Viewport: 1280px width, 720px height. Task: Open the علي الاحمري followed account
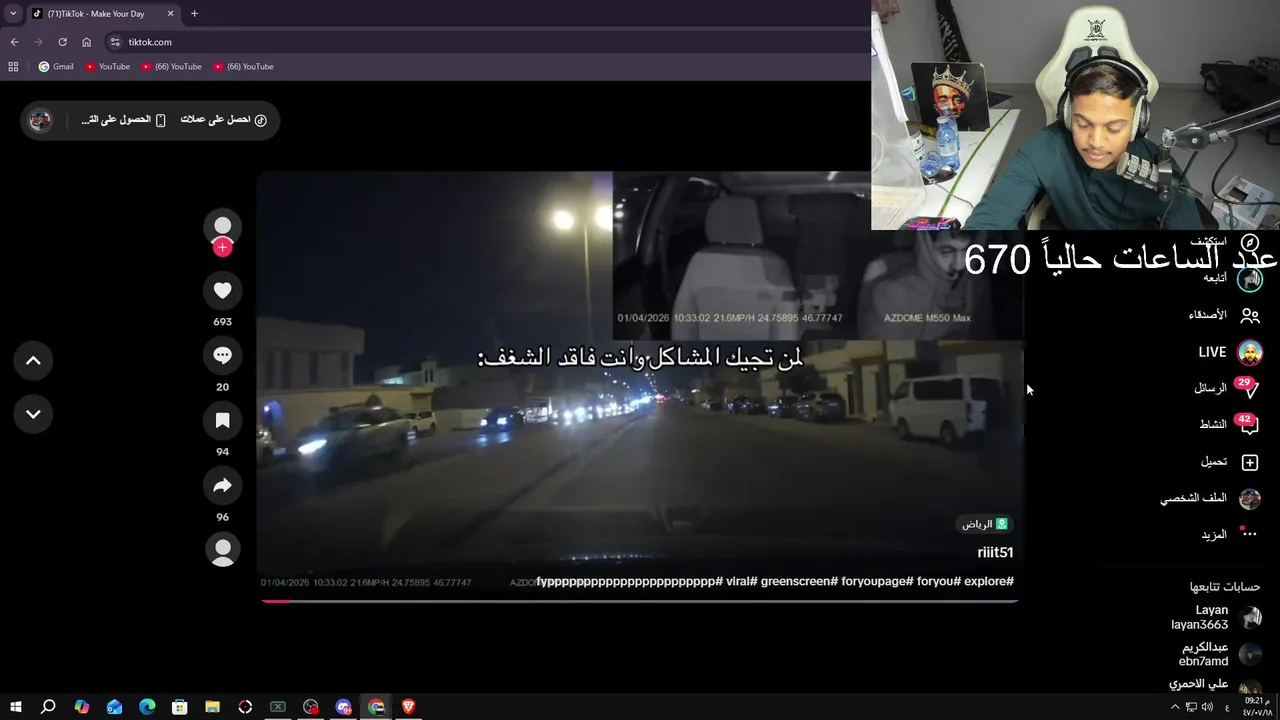tap(1215, 685)
